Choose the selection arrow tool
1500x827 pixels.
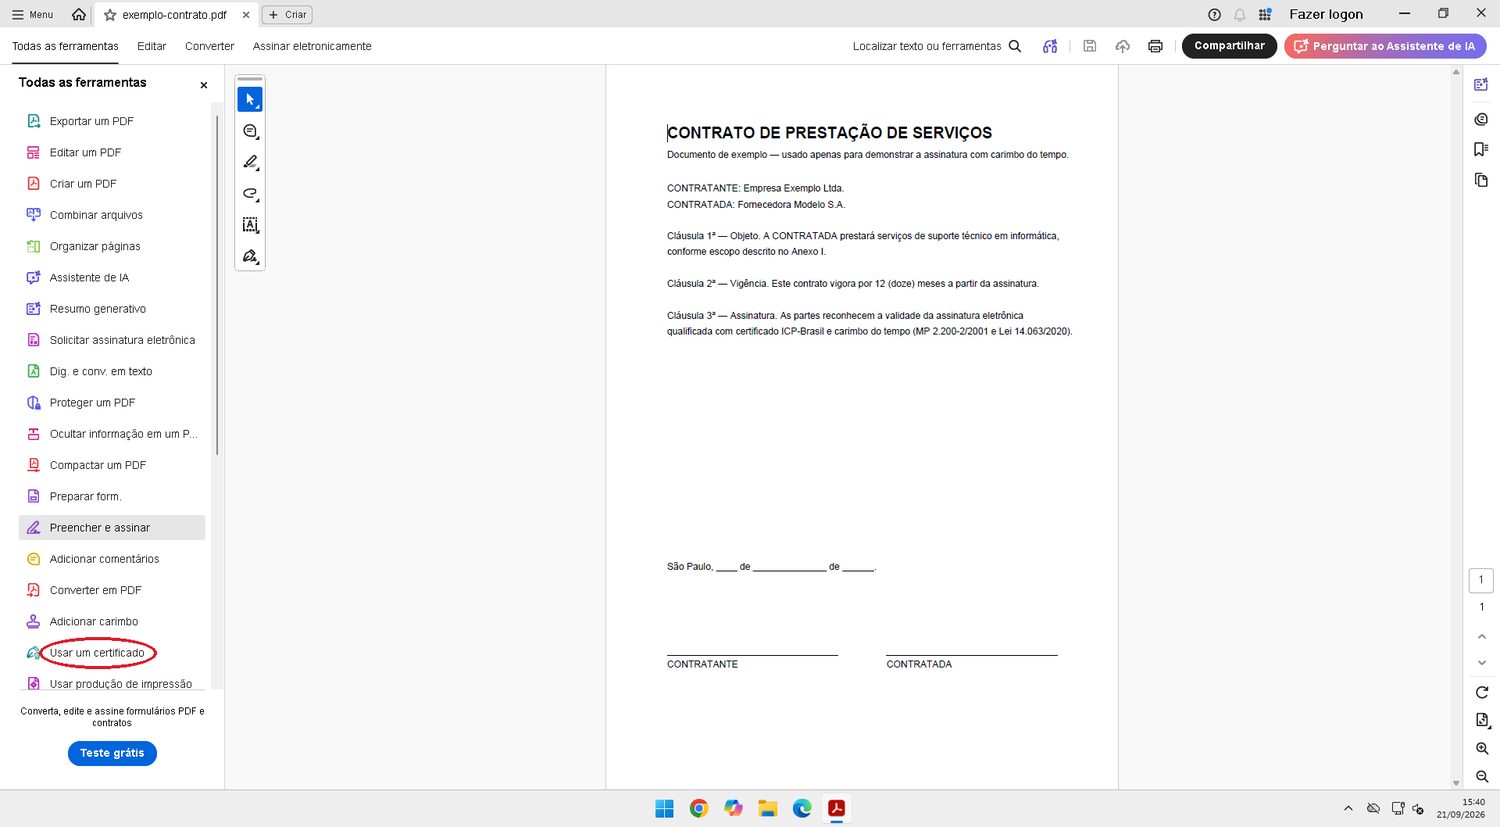[x=250, y=100]
